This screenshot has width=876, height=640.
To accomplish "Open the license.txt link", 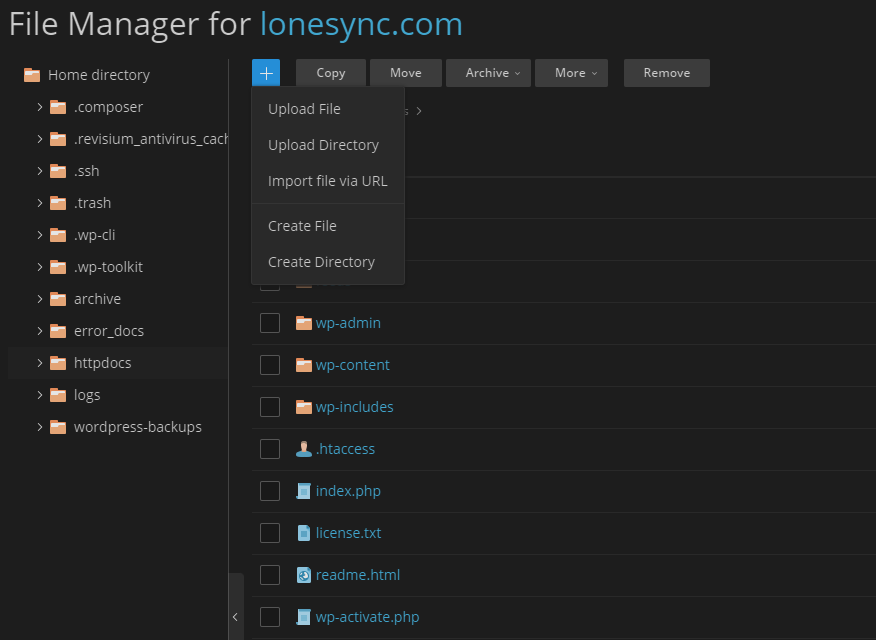I will coord(346,533).
